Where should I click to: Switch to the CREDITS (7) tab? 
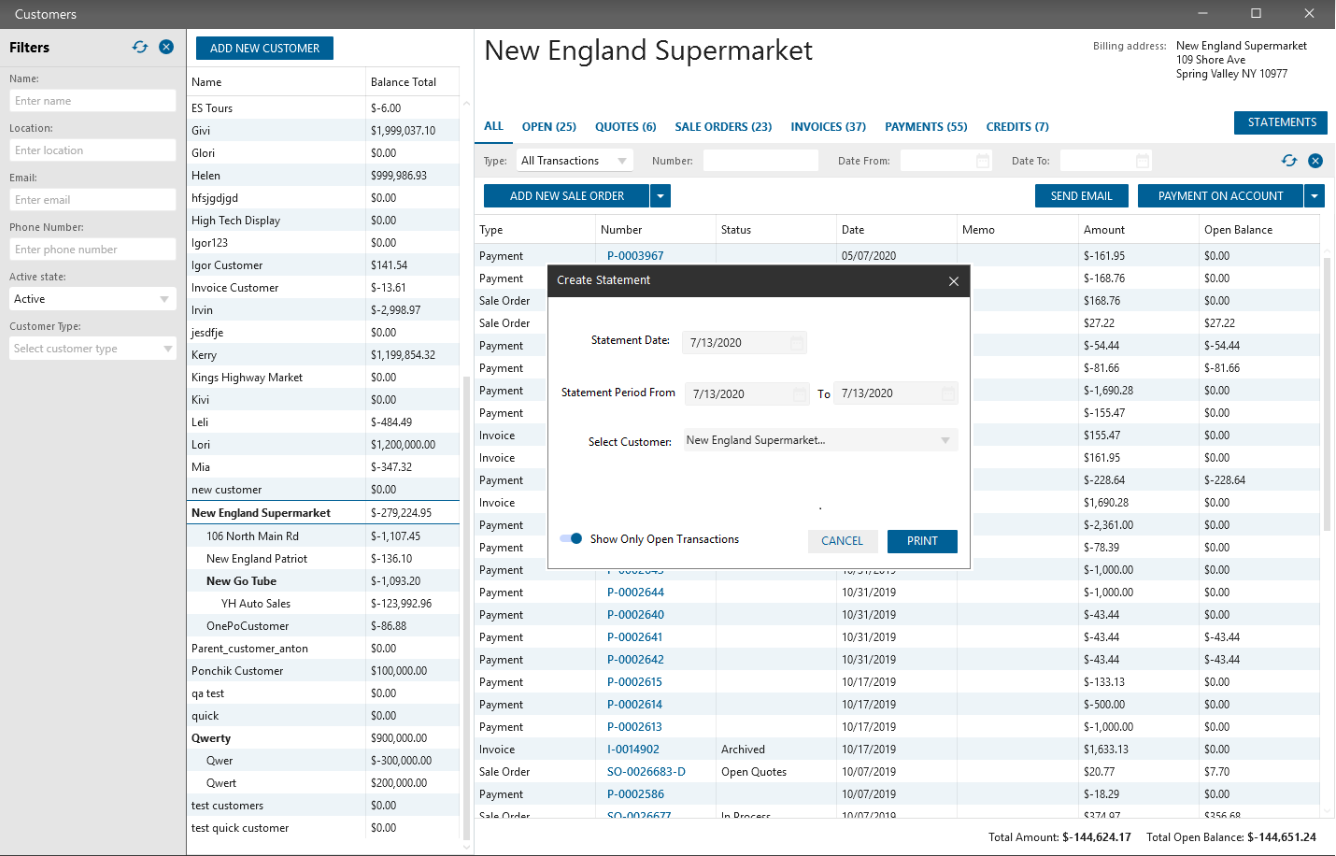[1017, 127]
